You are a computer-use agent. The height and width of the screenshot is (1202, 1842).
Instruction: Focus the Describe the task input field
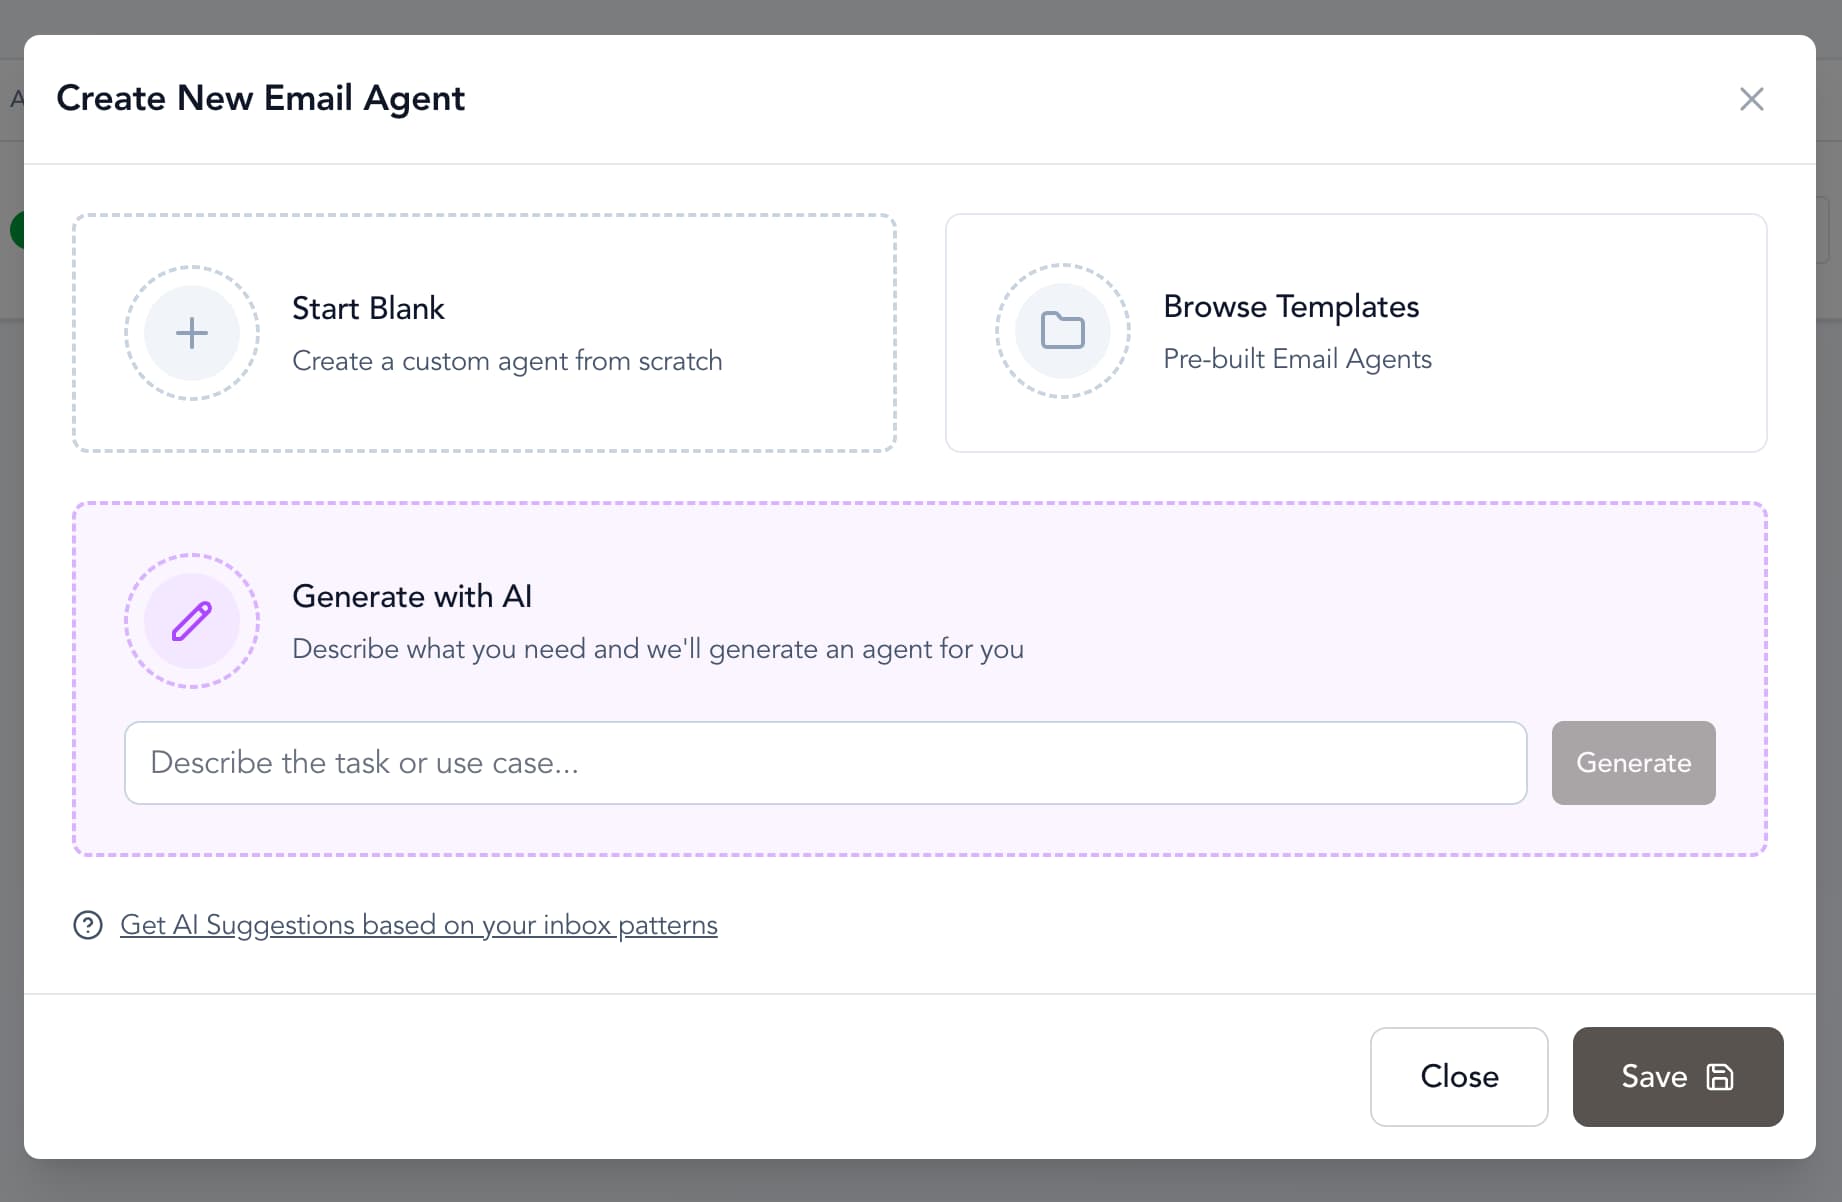point(825,763)
